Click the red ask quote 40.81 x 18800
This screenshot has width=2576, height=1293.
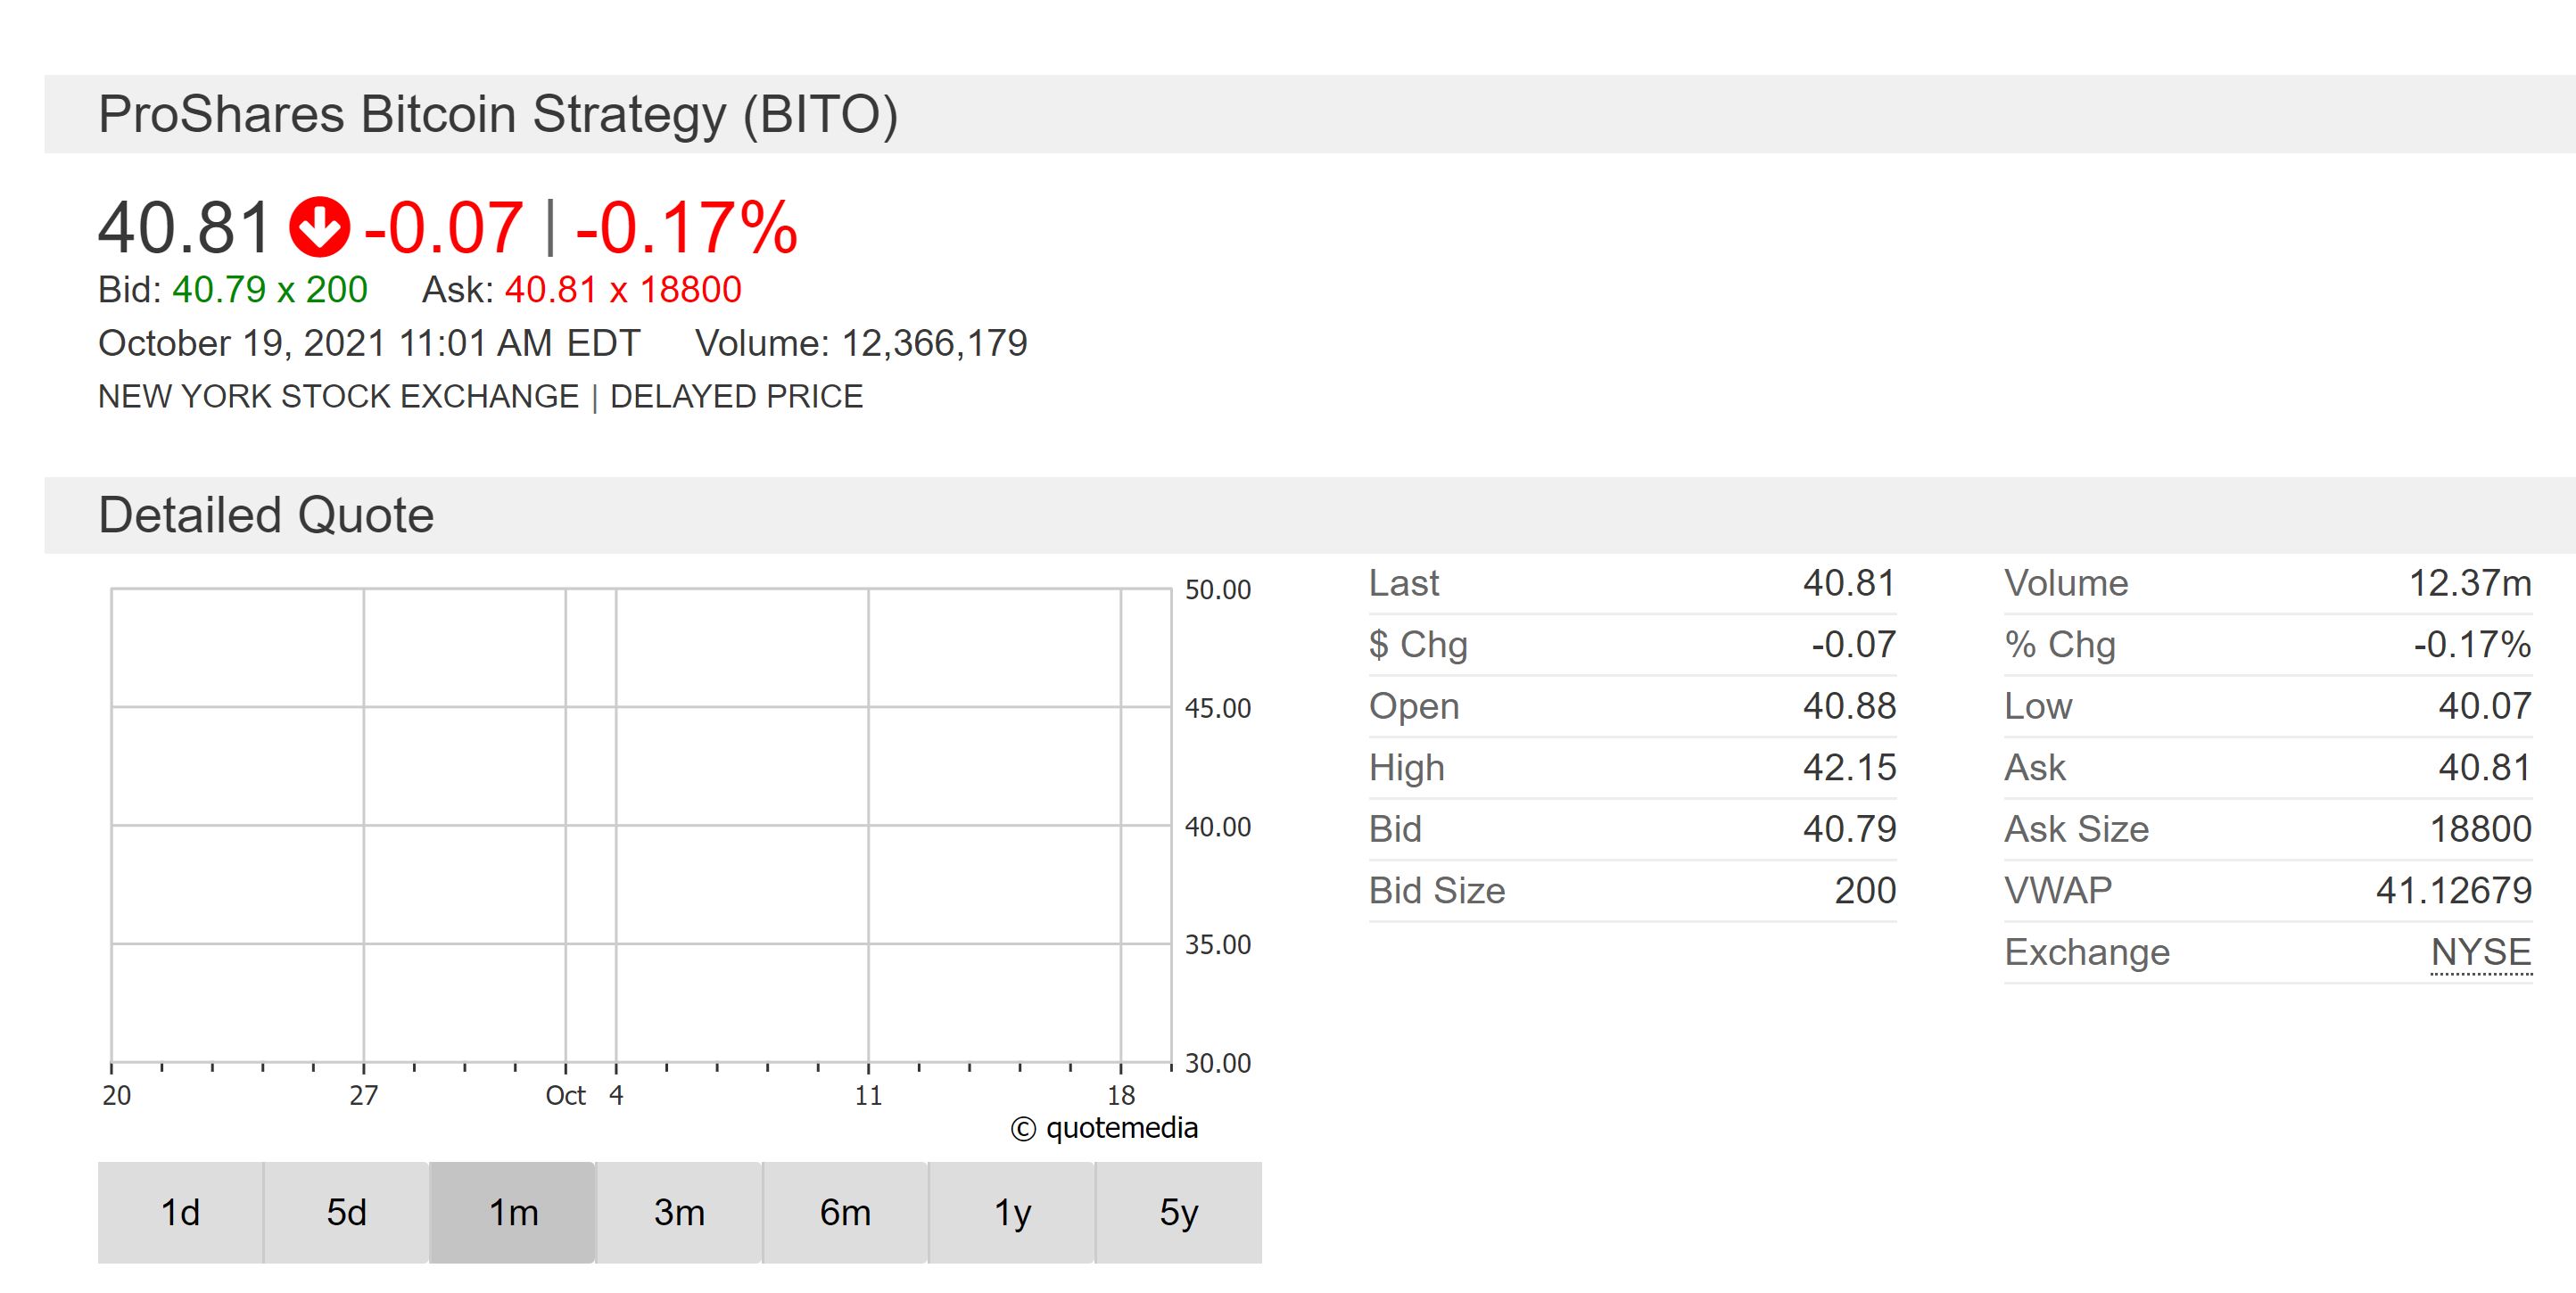pyautogui.click(x=623, y=290)
